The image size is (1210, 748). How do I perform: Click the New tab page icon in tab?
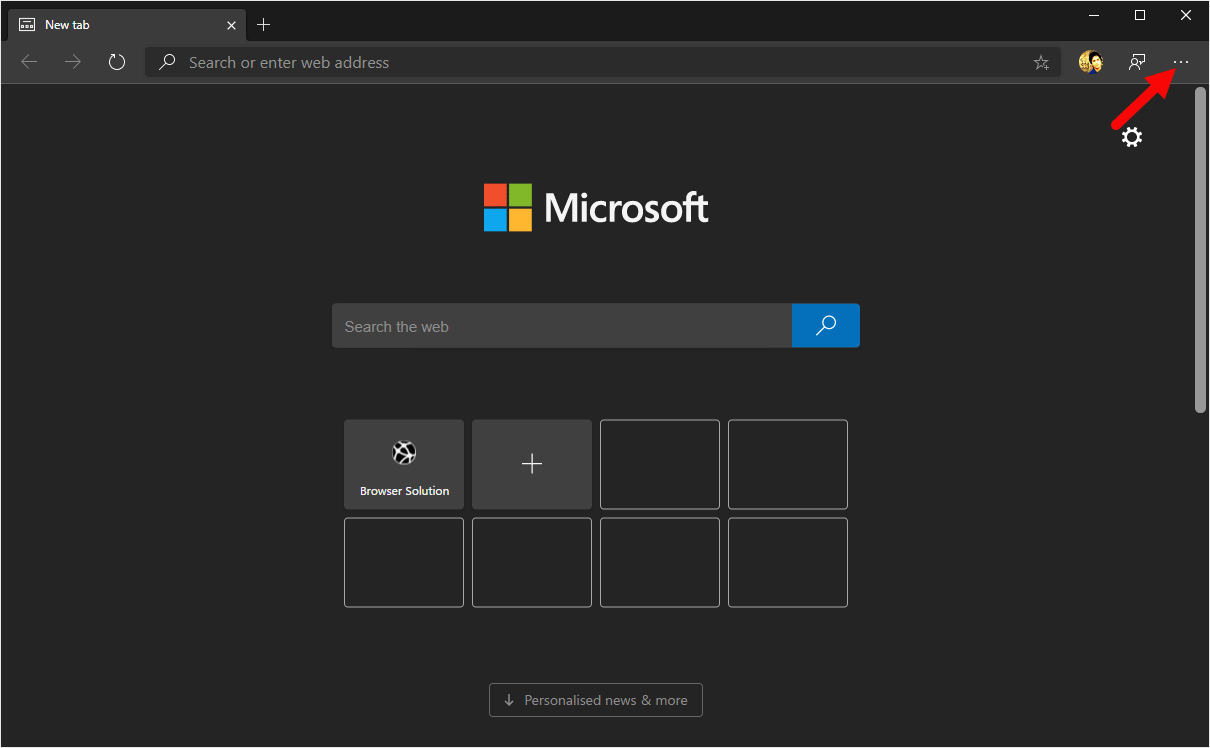tap(27, 24)
